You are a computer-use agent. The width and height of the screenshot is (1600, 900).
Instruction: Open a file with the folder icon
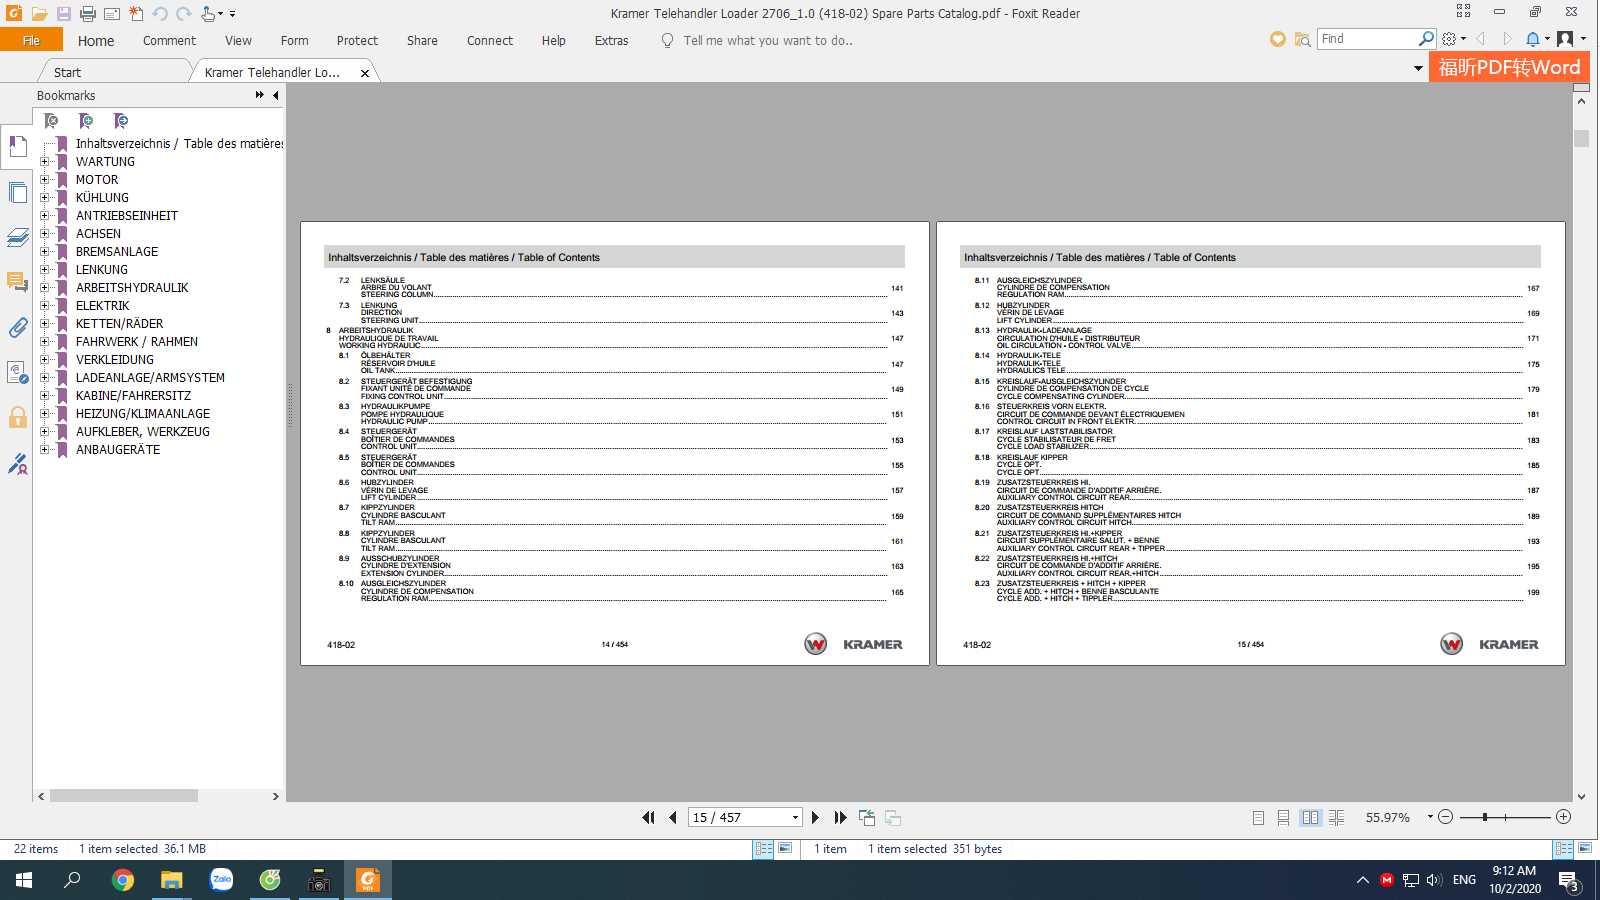click(39, 14)
